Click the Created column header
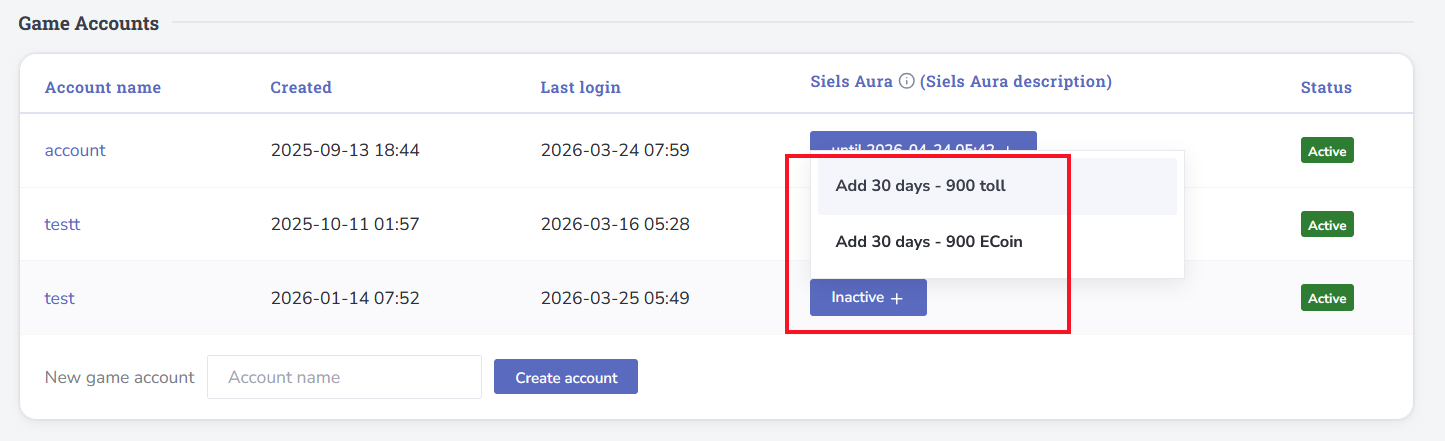 [301, 87]
